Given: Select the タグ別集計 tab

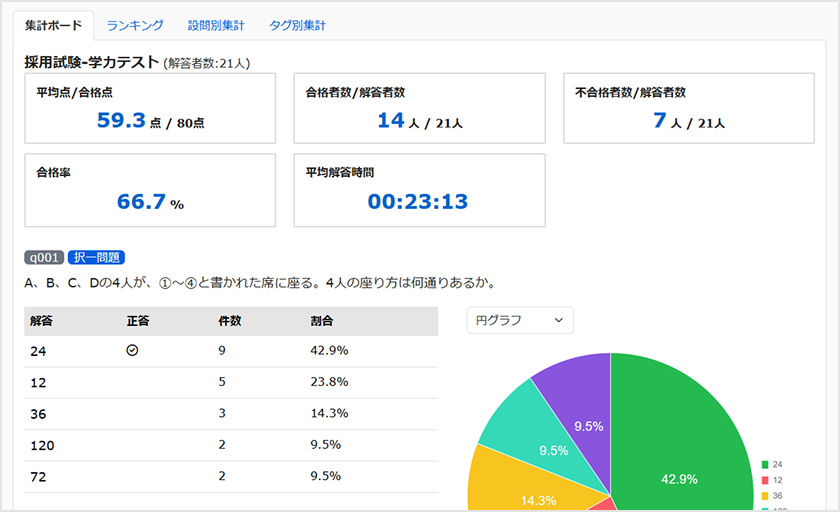Looking at the screenshot, I should (x=297, y=25).
